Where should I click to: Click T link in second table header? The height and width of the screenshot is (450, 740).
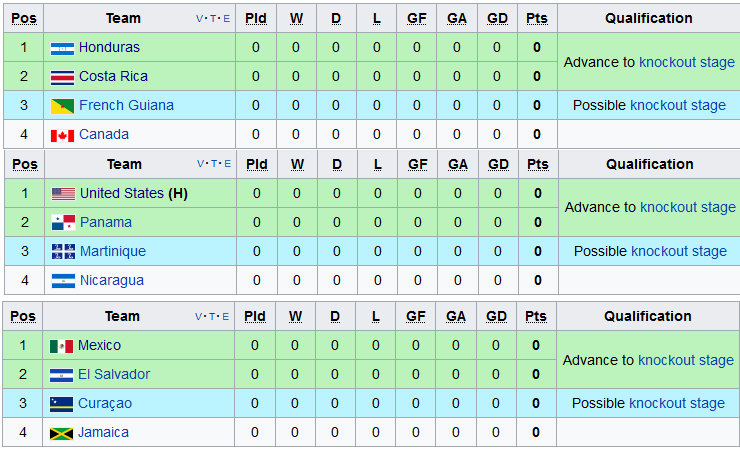coord(214,164)
